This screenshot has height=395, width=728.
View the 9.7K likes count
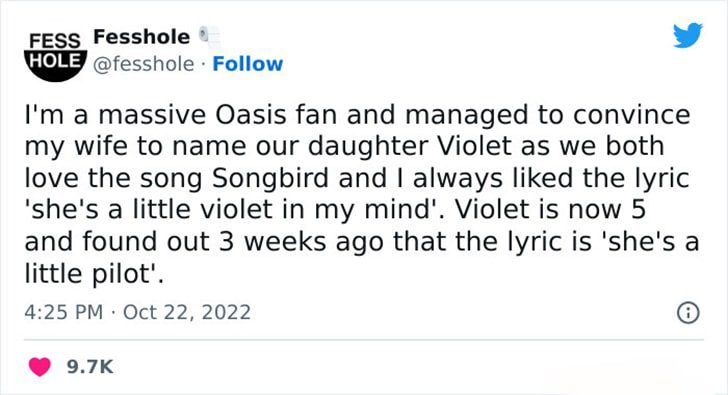click(90, 367)
